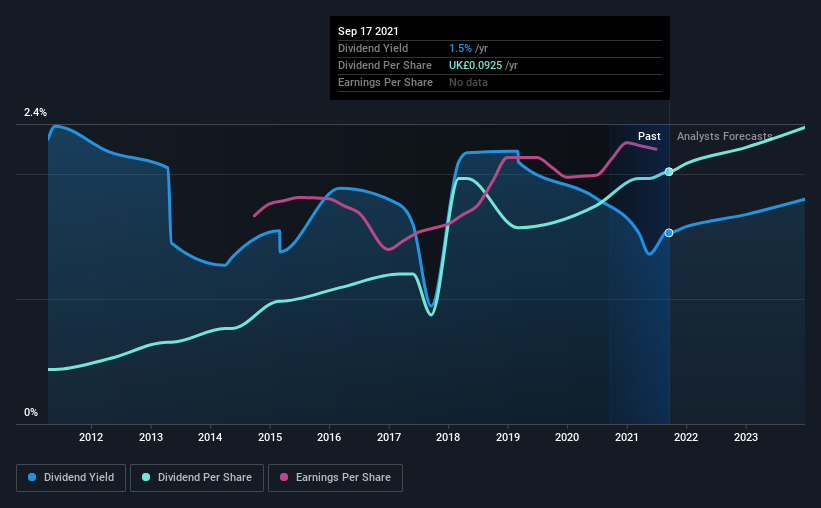
Task: Toggle the Dividend Yield legend button
Action: [x=71, y=478]
